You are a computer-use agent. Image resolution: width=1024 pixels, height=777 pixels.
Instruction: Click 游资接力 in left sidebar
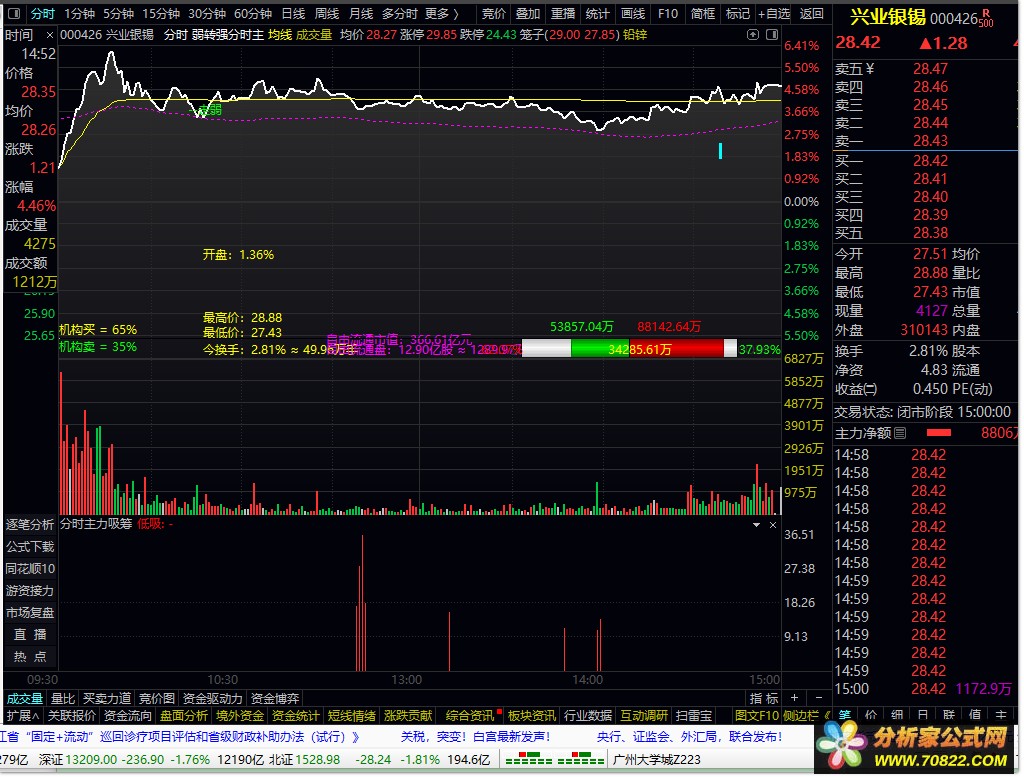point(30,591)
